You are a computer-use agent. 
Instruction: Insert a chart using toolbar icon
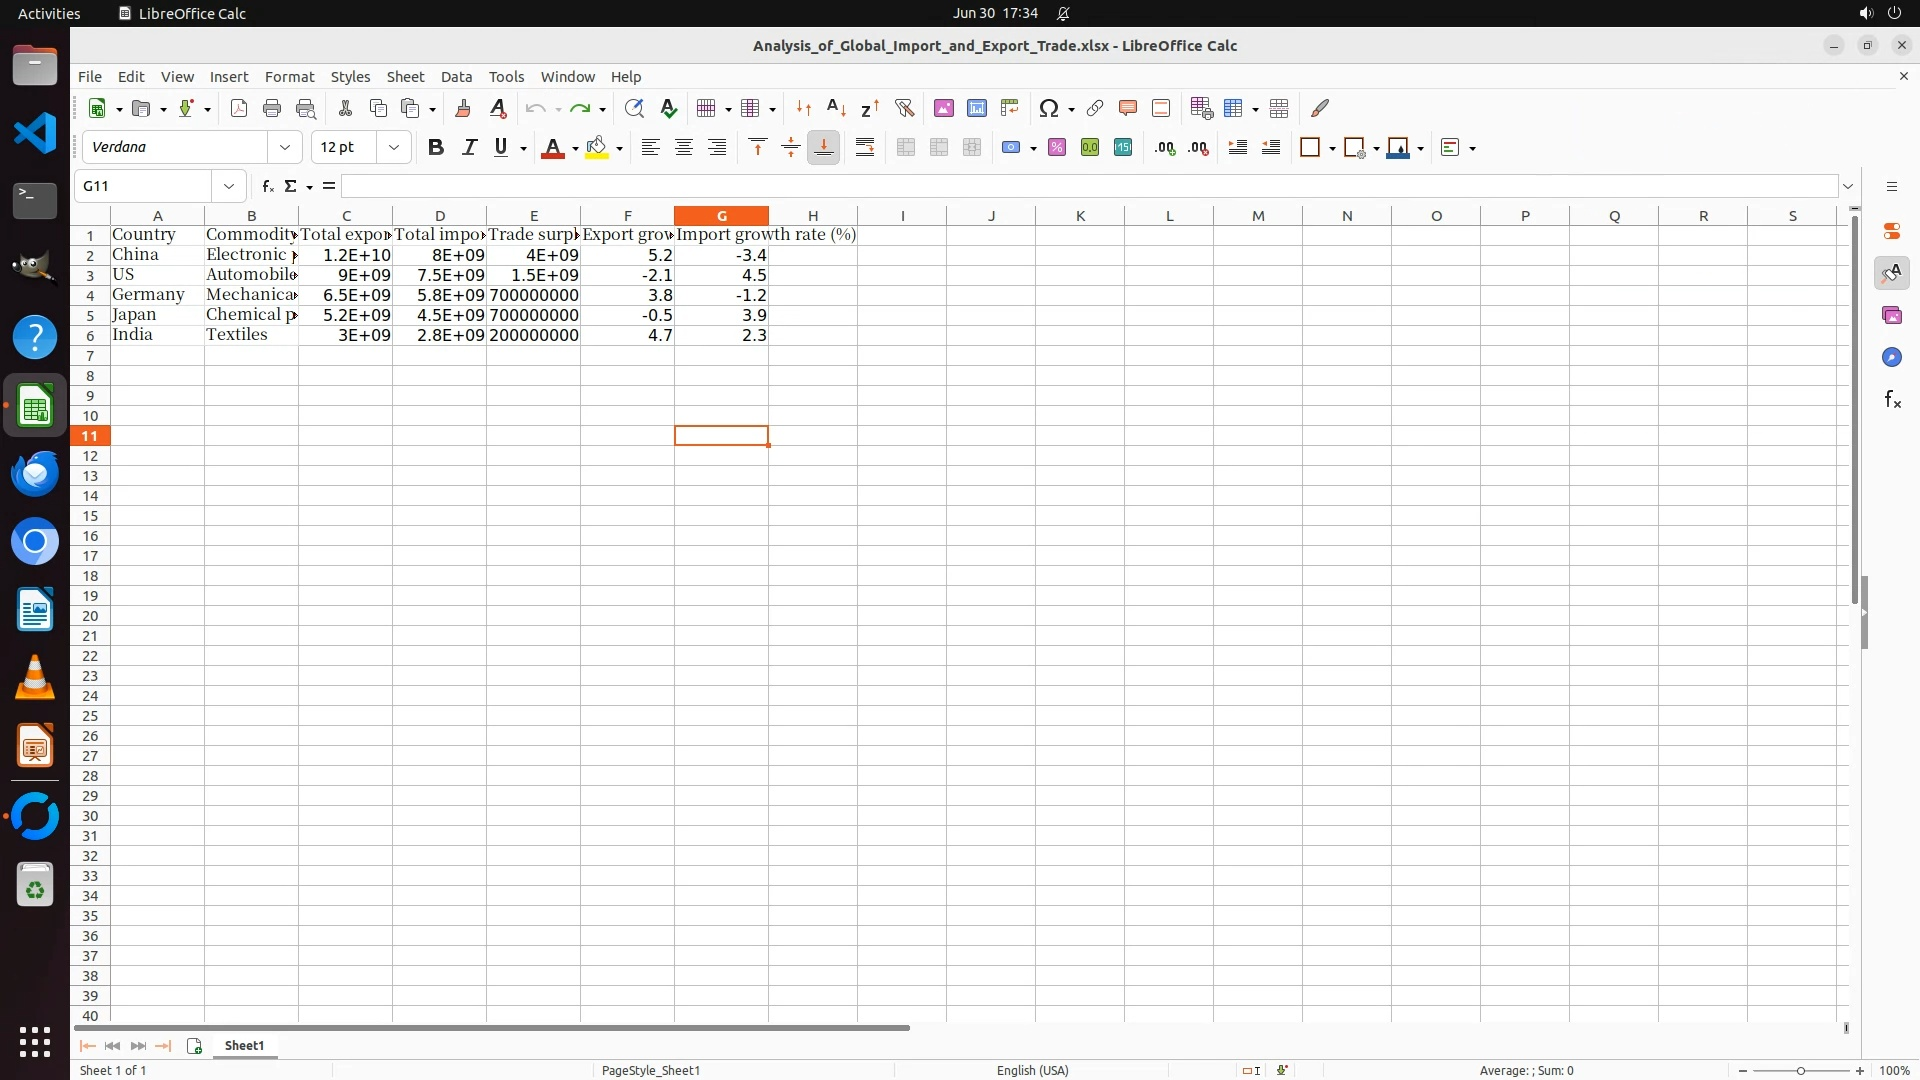pos(977,108)
